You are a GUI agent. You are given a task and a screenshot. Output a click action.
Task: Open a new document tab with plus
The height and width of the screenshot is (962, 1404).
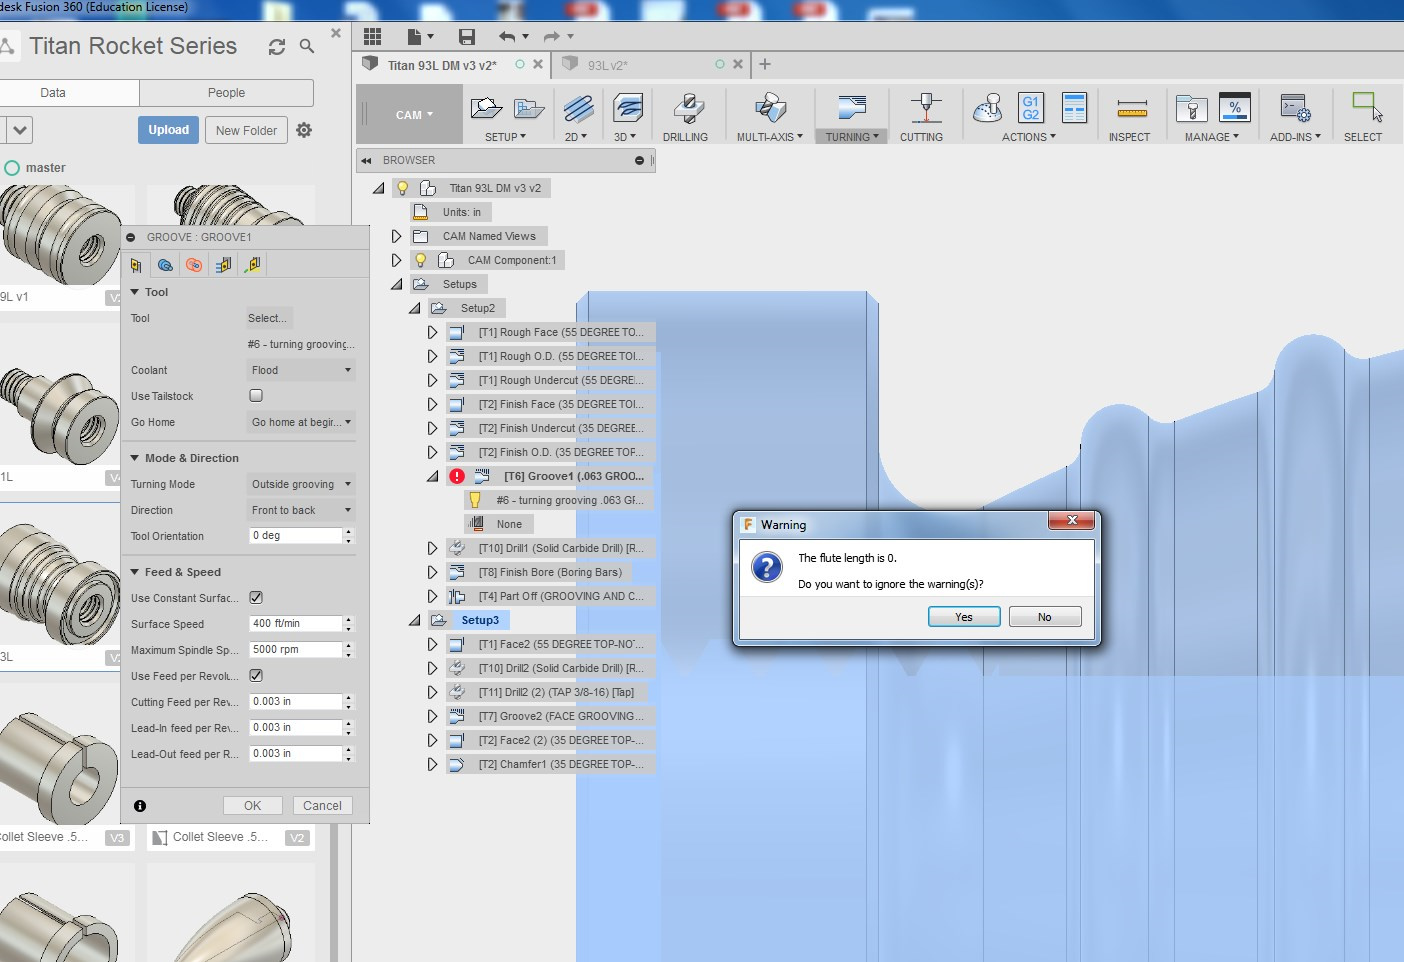pyautogui.click(x=765, y=64)
